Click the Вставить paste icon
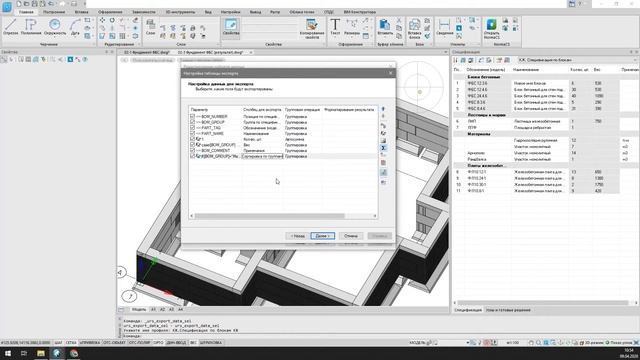The width and height of the screenshot is (640, 360). coord(384,25)
